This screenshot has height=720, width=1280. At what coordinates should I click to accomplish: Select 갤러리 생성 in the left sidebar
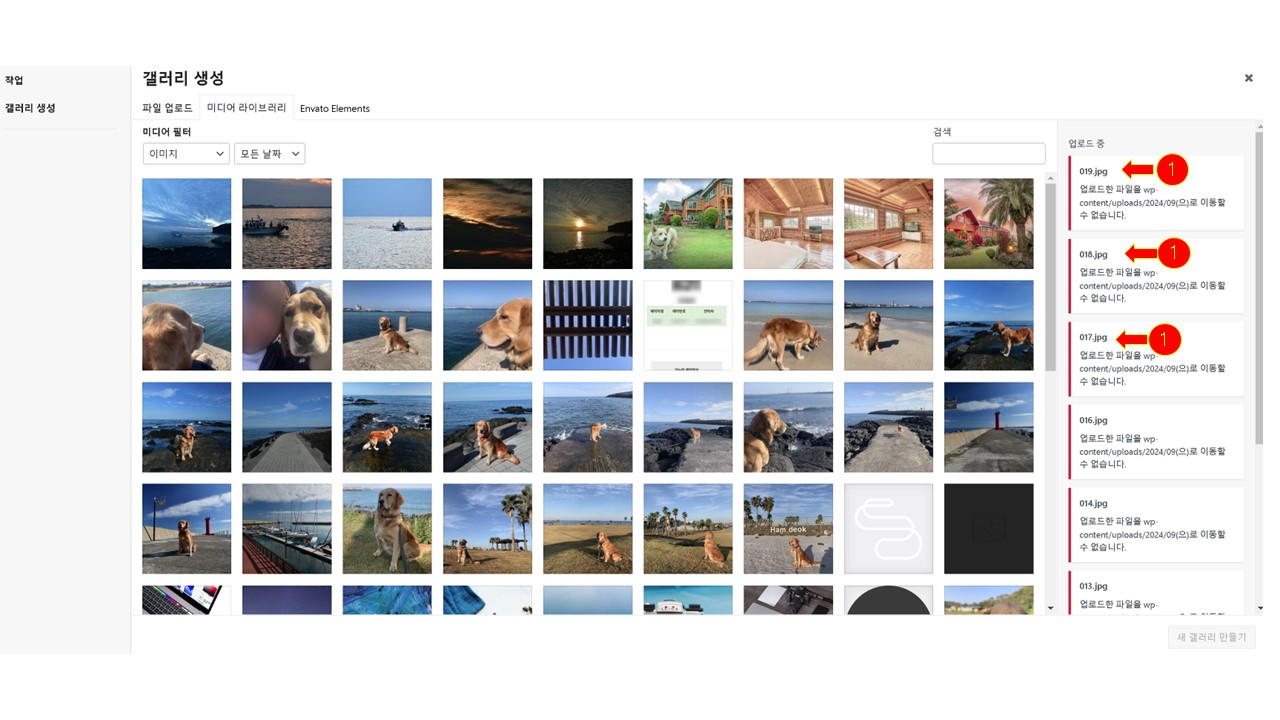(30, 108)
